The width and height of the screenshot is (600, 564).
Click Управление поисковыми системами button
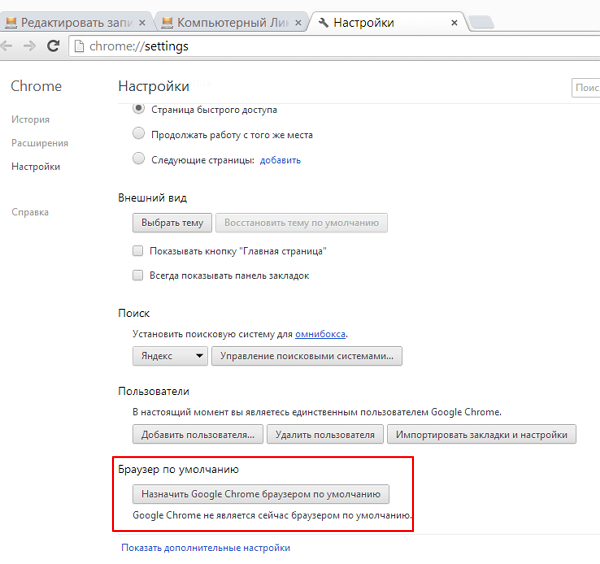point(307,356)
